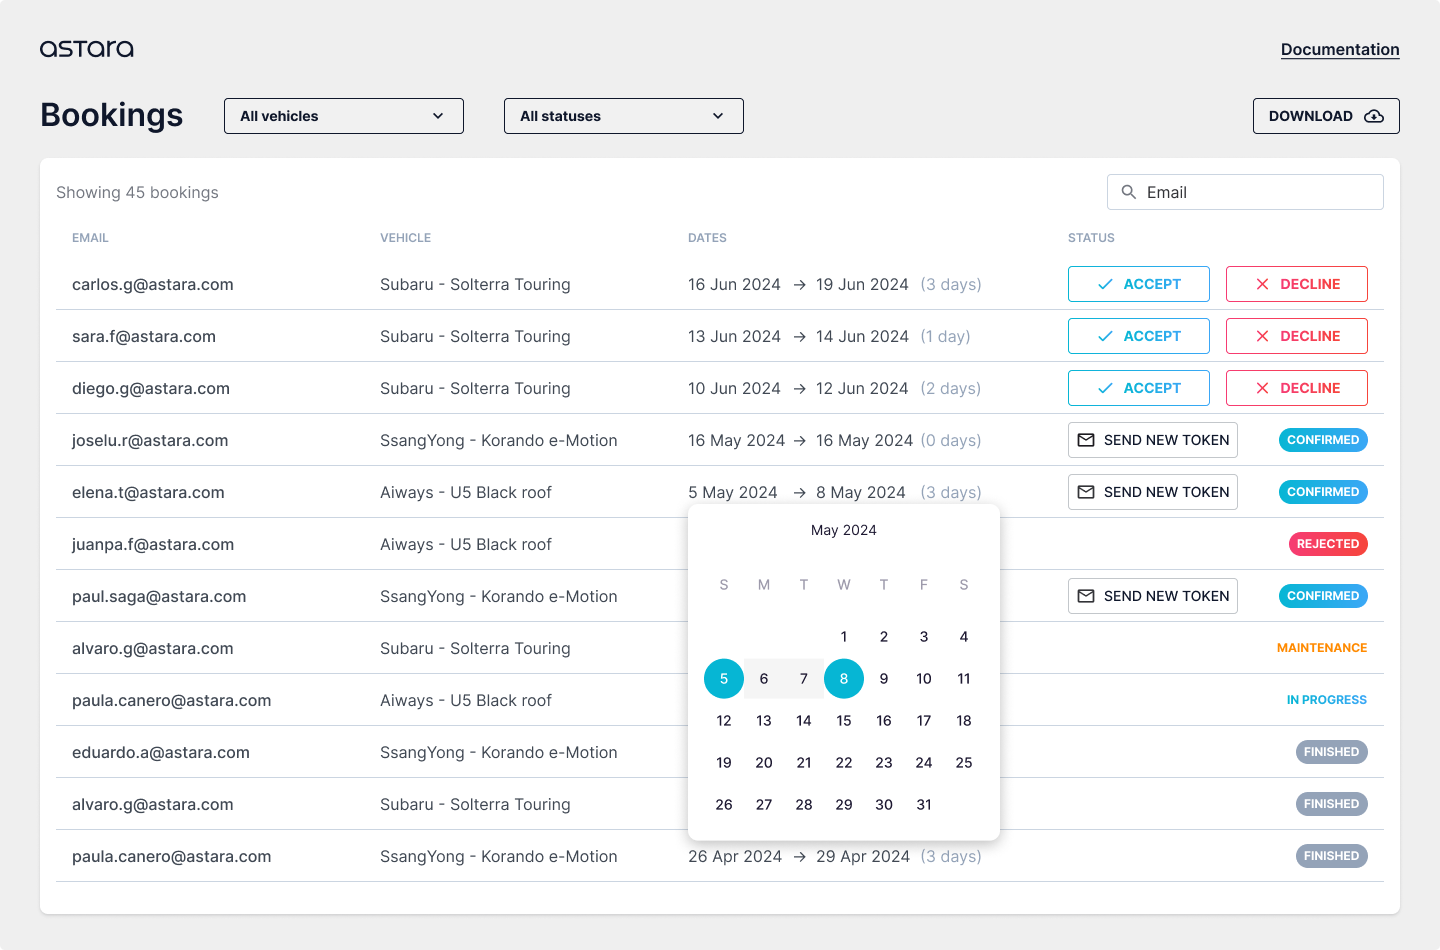1440x950 pixels.
Task: Focus the Email search field
Action: click(x=1245, y=192)
